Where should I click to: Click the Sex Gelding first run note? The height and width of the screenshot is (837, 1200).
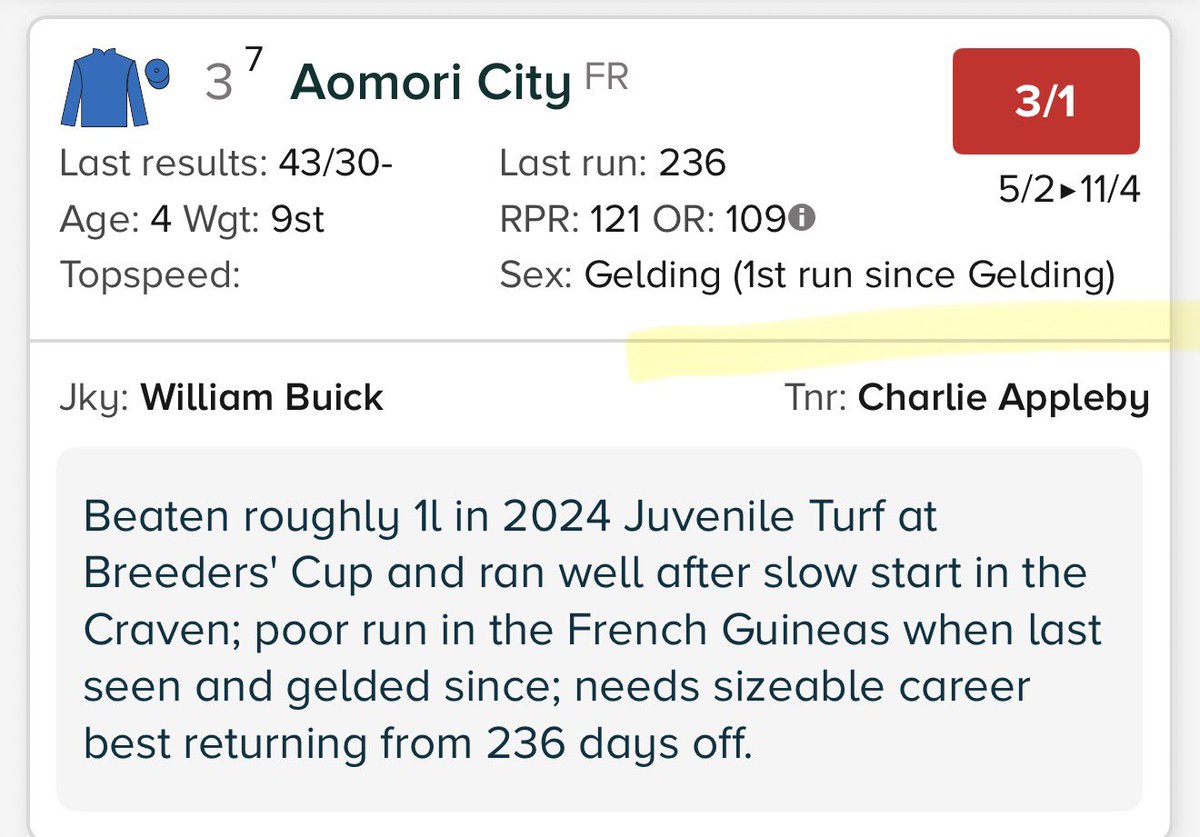click(849, 275)
